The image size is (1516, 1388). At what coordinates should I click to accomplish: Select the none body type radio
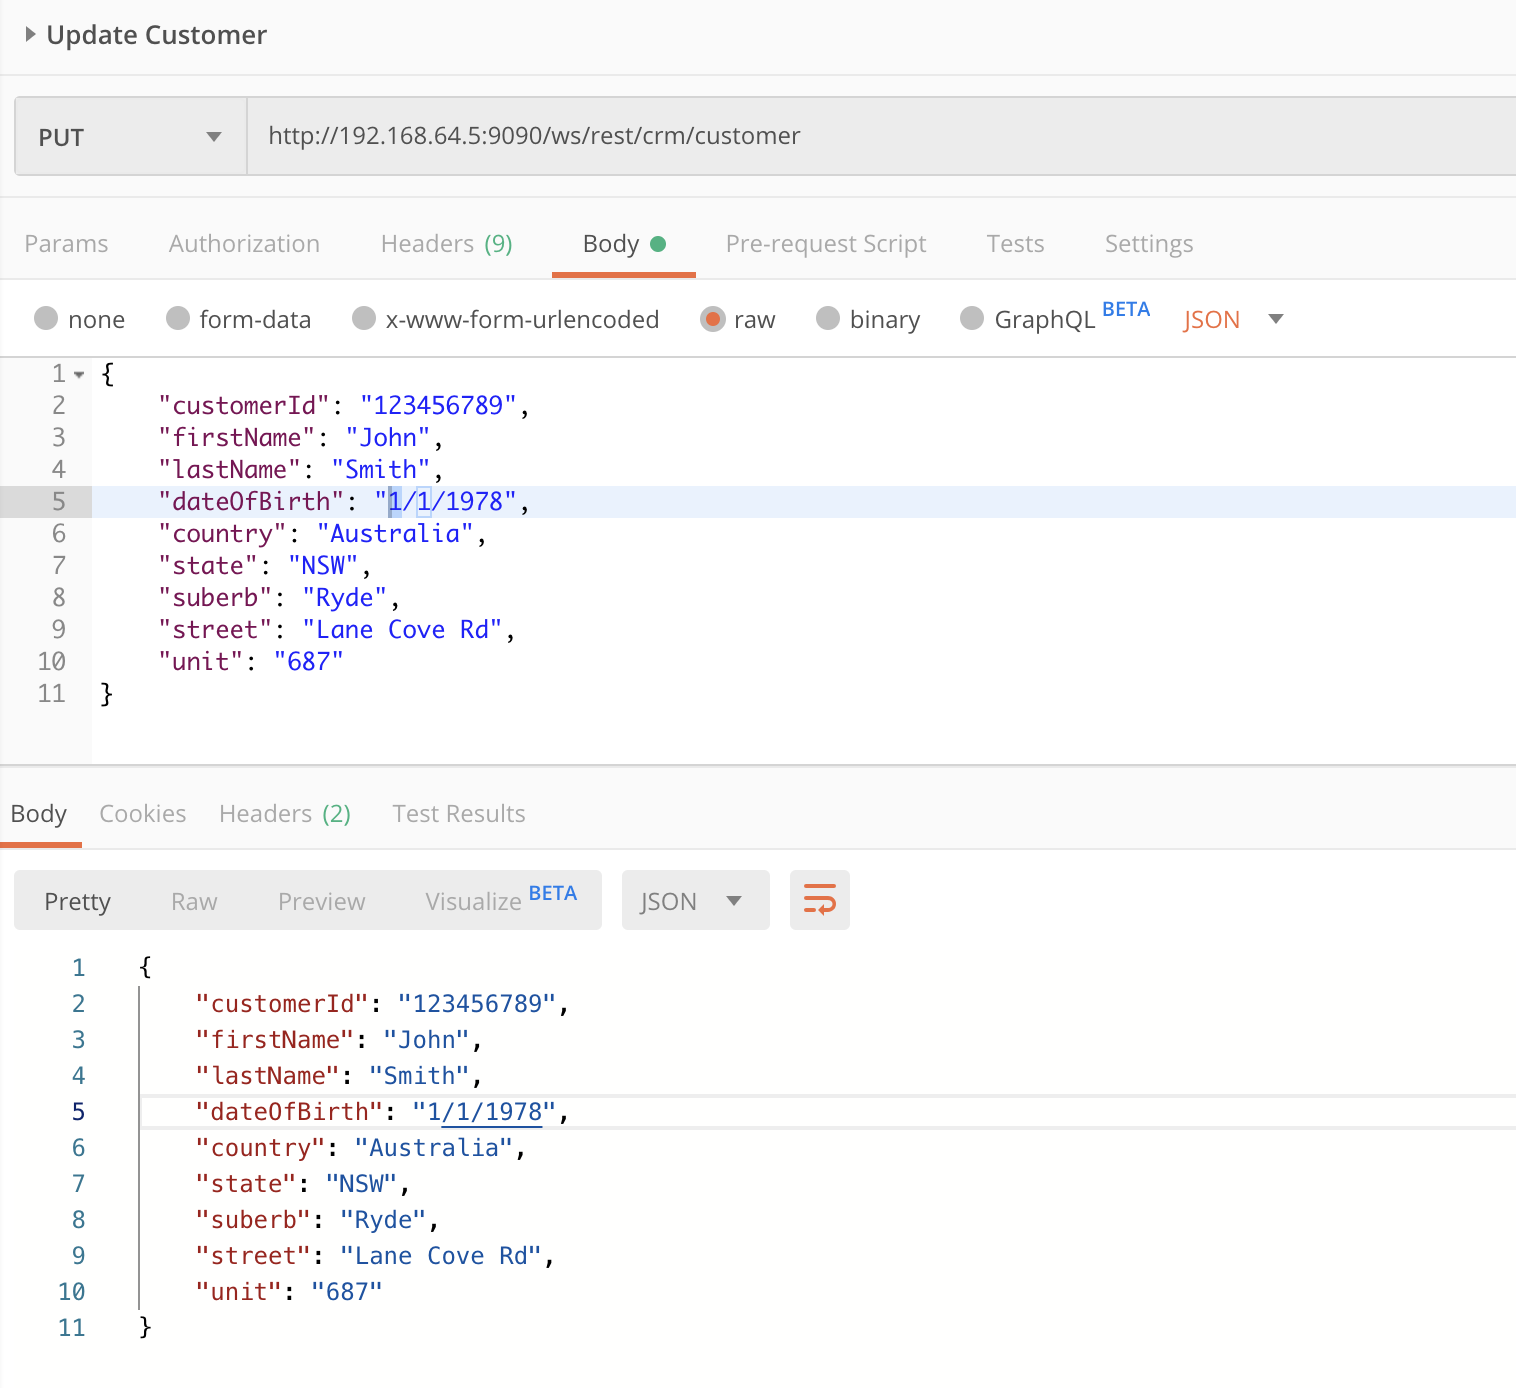[x=46, y=319]
